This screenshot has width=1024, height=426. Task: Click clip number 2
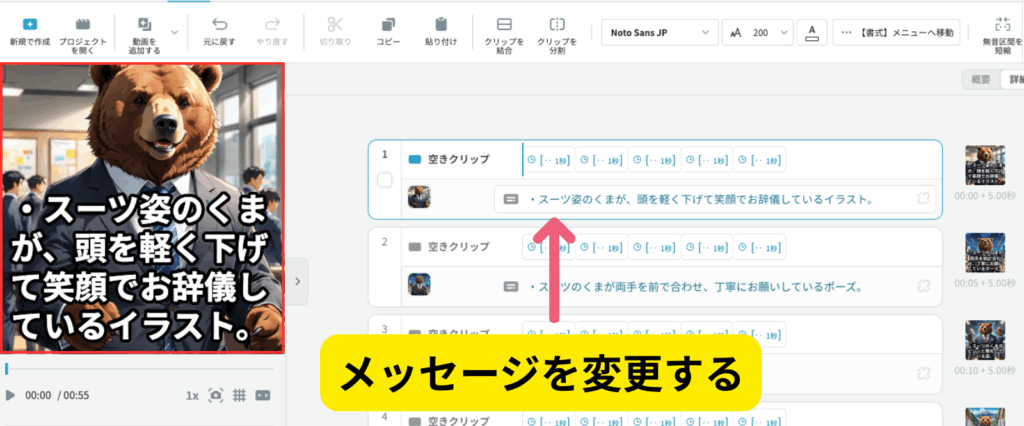385,242
